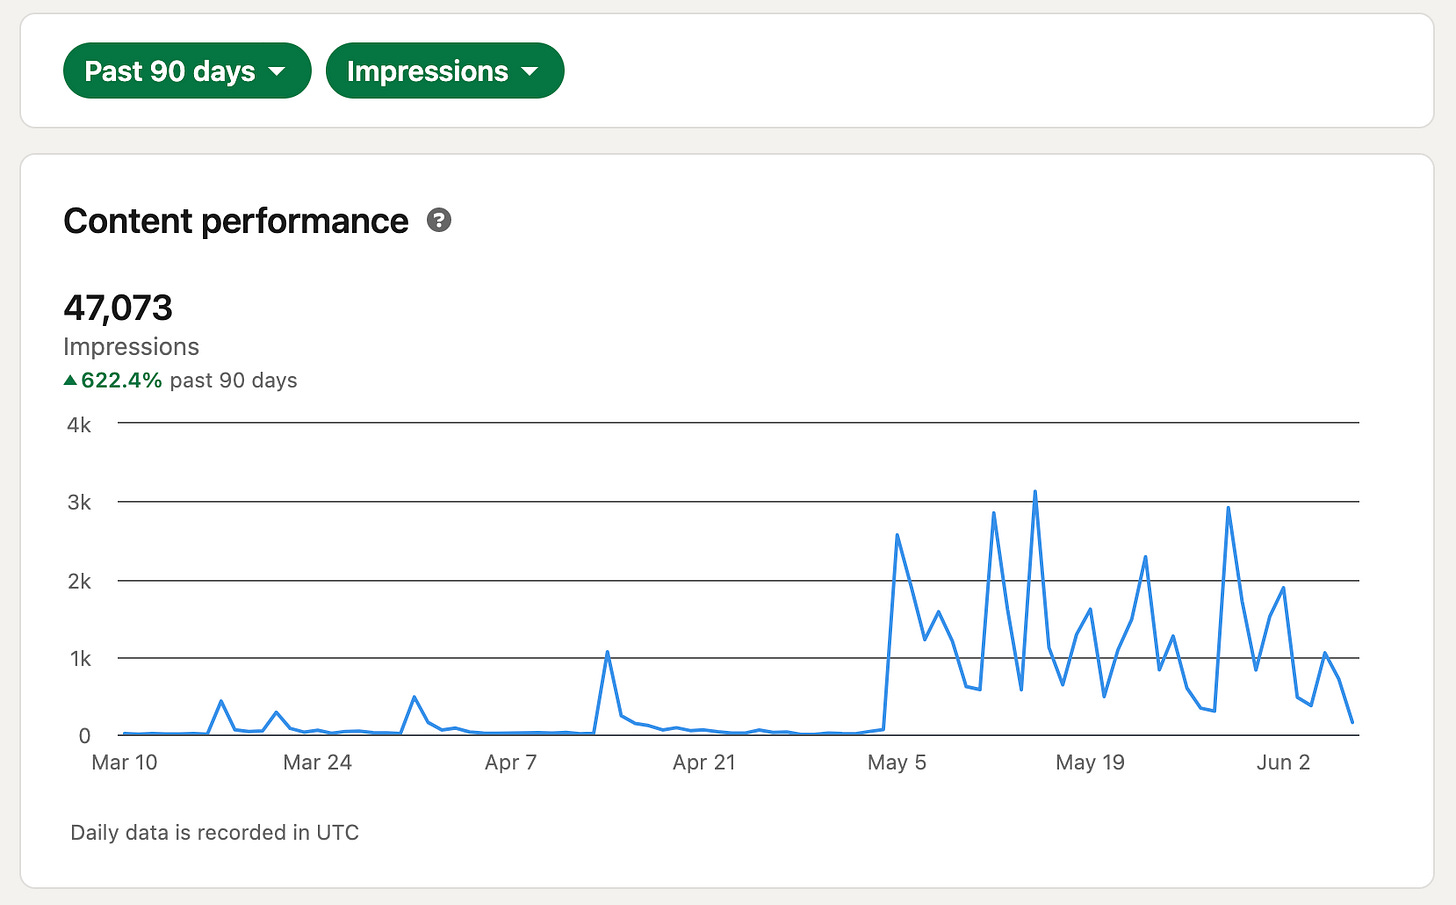Click the Jun 2 x-axis label
This screenshot has height=905, width=1456.
point(1283,762)
